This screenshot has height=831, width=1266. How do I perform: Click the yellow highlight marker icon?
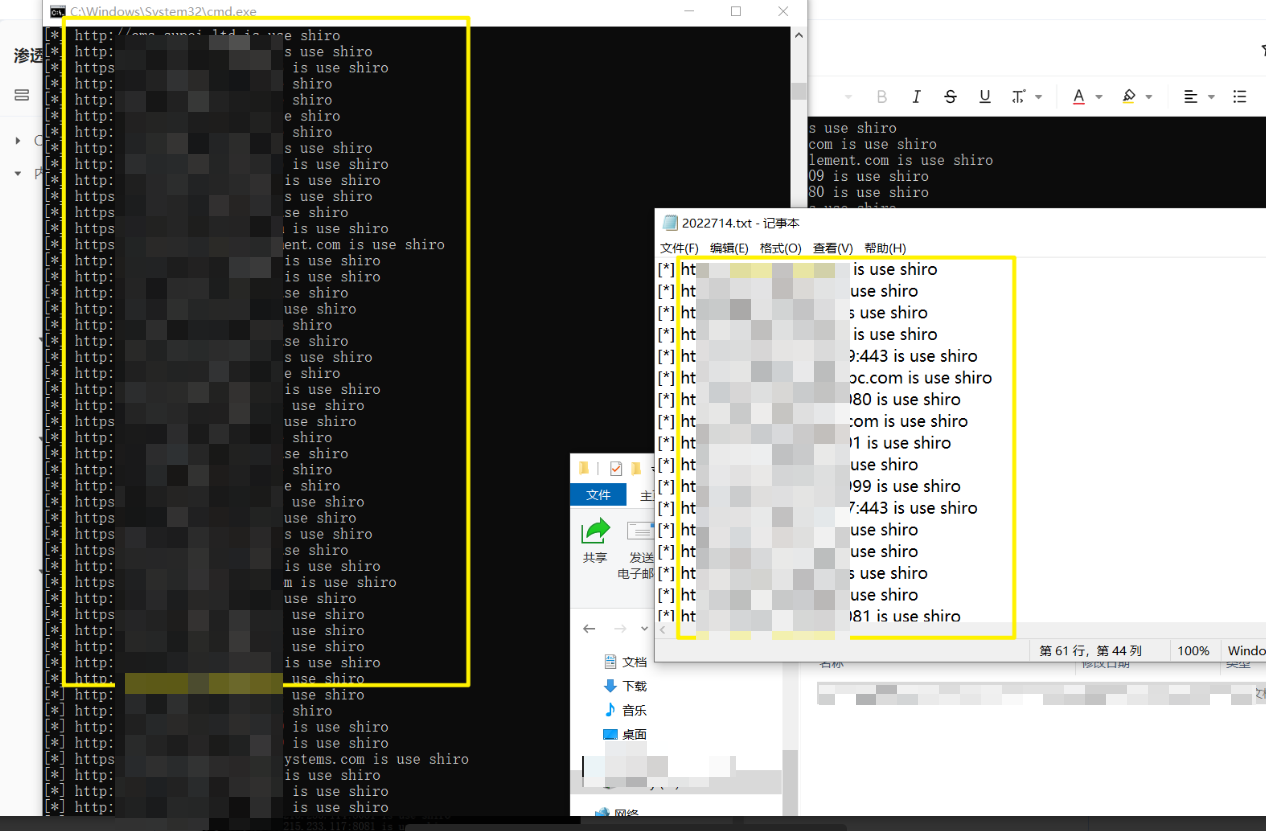tap(1129, 97)
